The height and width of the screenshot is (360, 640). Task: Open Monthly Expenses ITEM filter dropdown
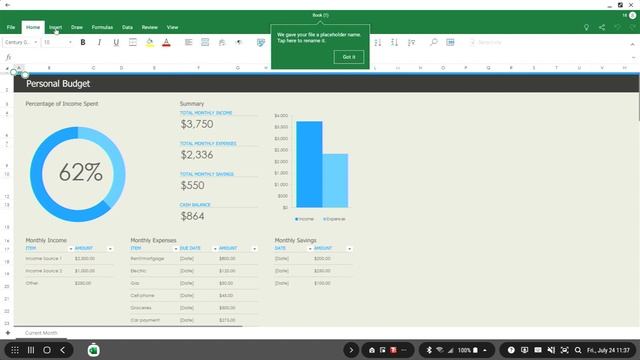176,249
